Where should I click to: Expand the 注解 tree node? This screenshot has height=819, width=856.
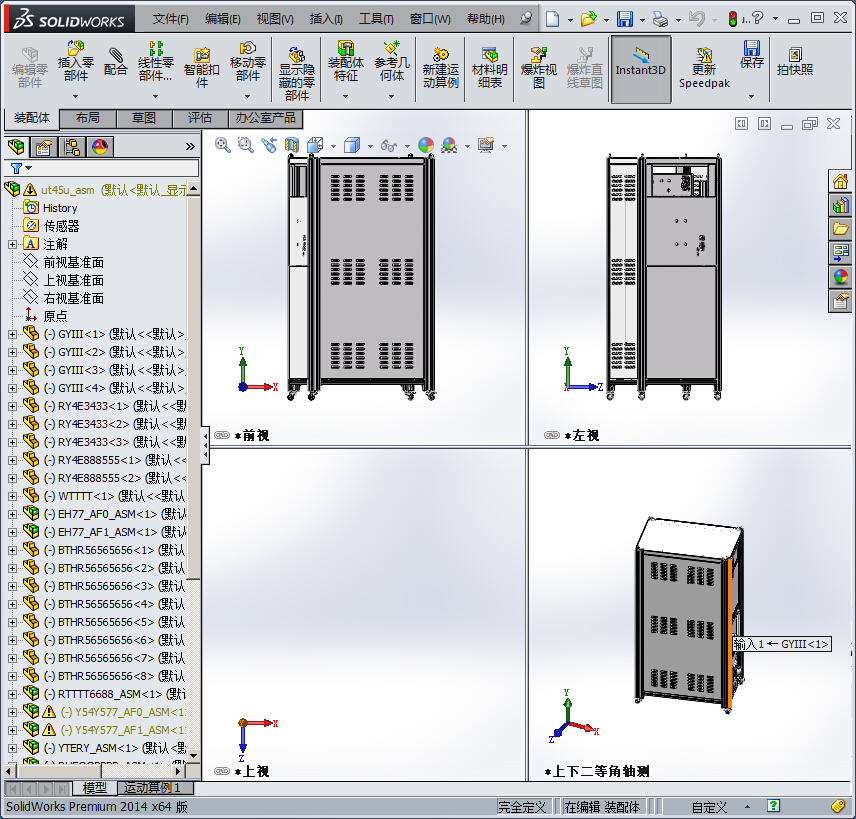(12, 244)
